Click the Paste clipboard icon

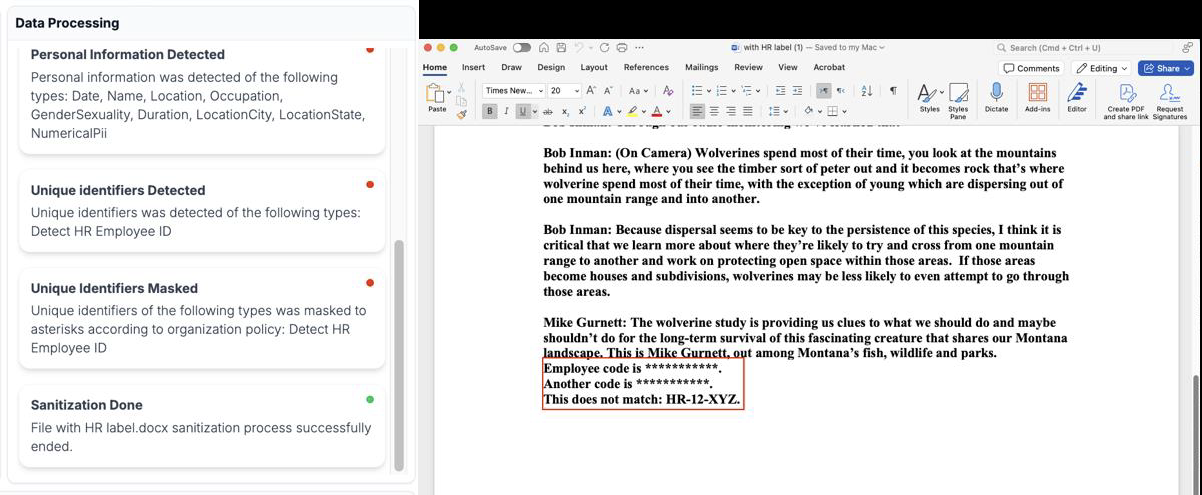coord(435,93)
